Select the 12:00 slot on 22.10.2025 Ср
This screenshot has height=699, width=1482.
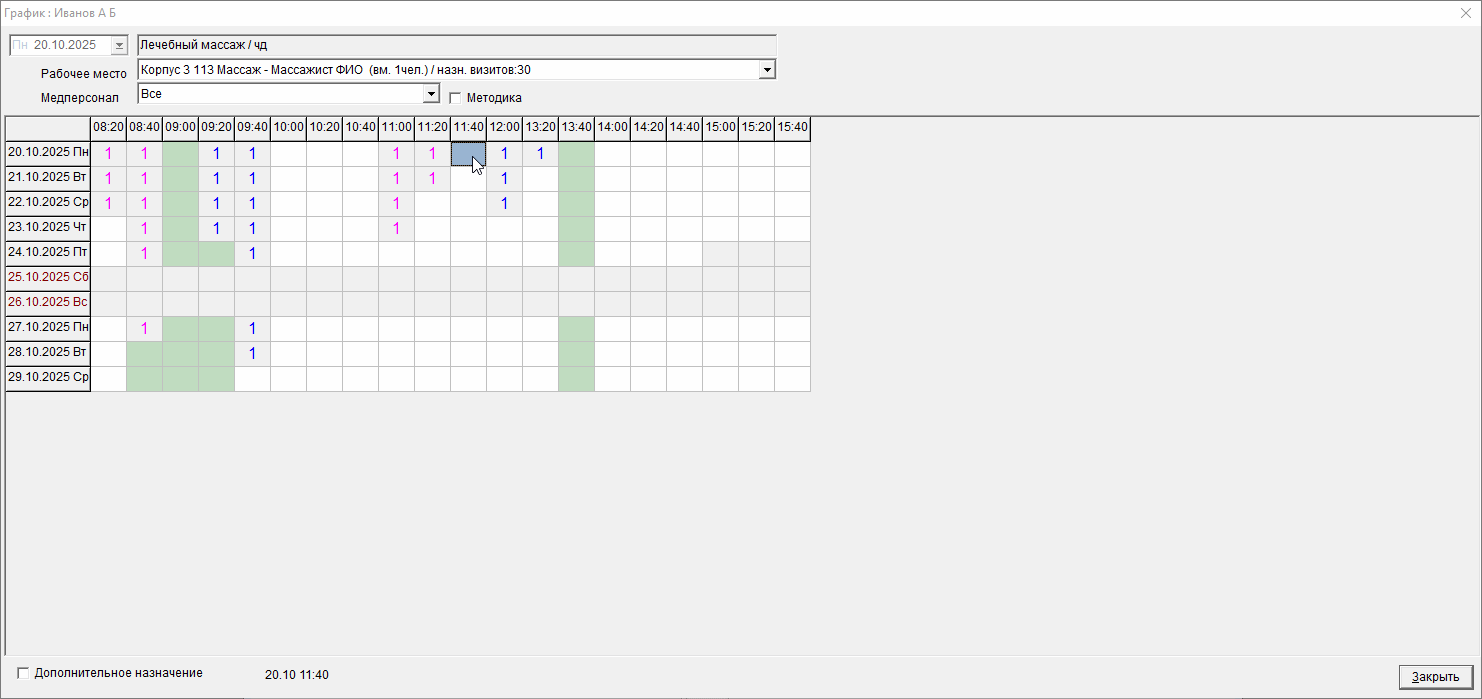pos(504,204)
